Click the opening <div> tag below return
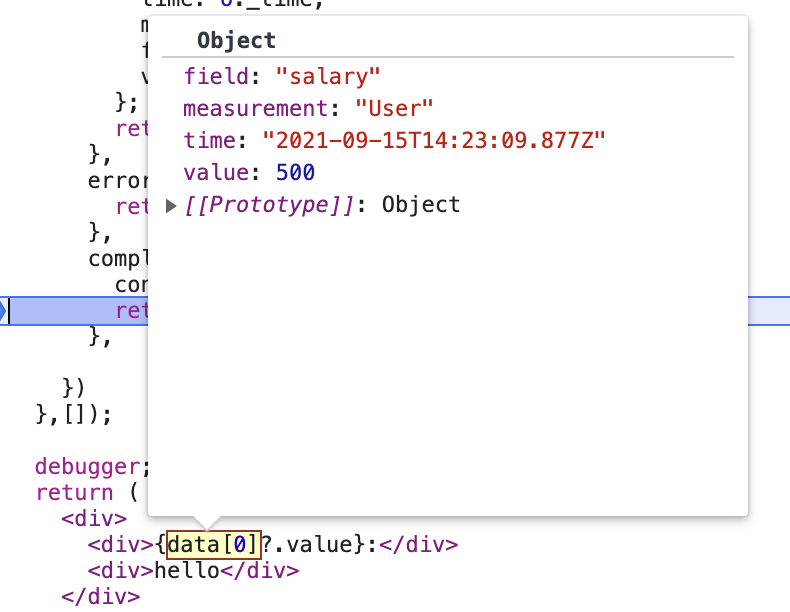790x612 pixels. pos(94,518)
